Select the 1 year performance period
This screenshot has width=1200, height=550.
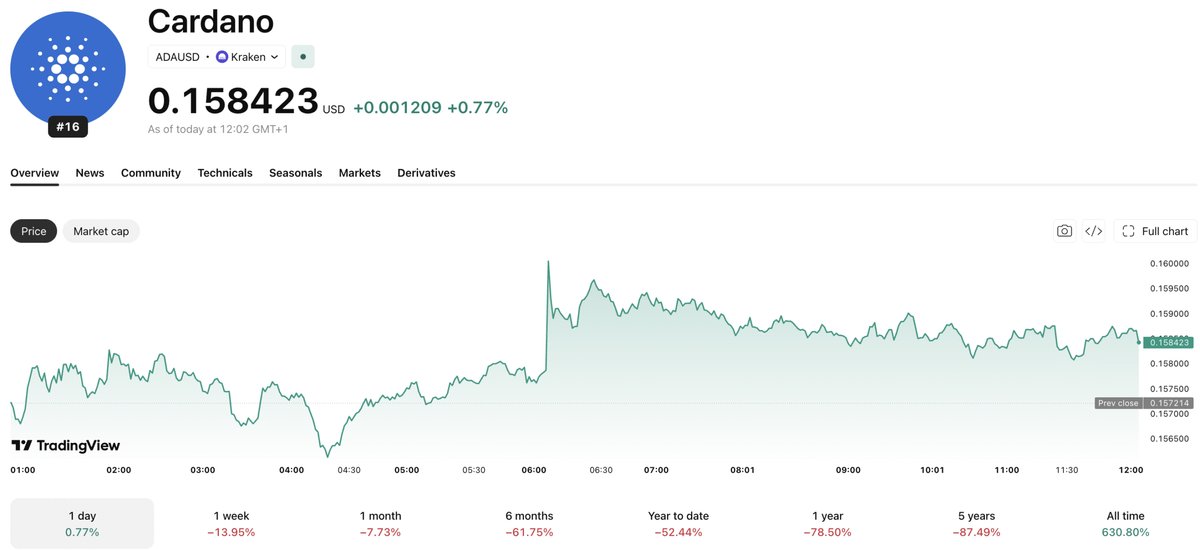[827, 523]
